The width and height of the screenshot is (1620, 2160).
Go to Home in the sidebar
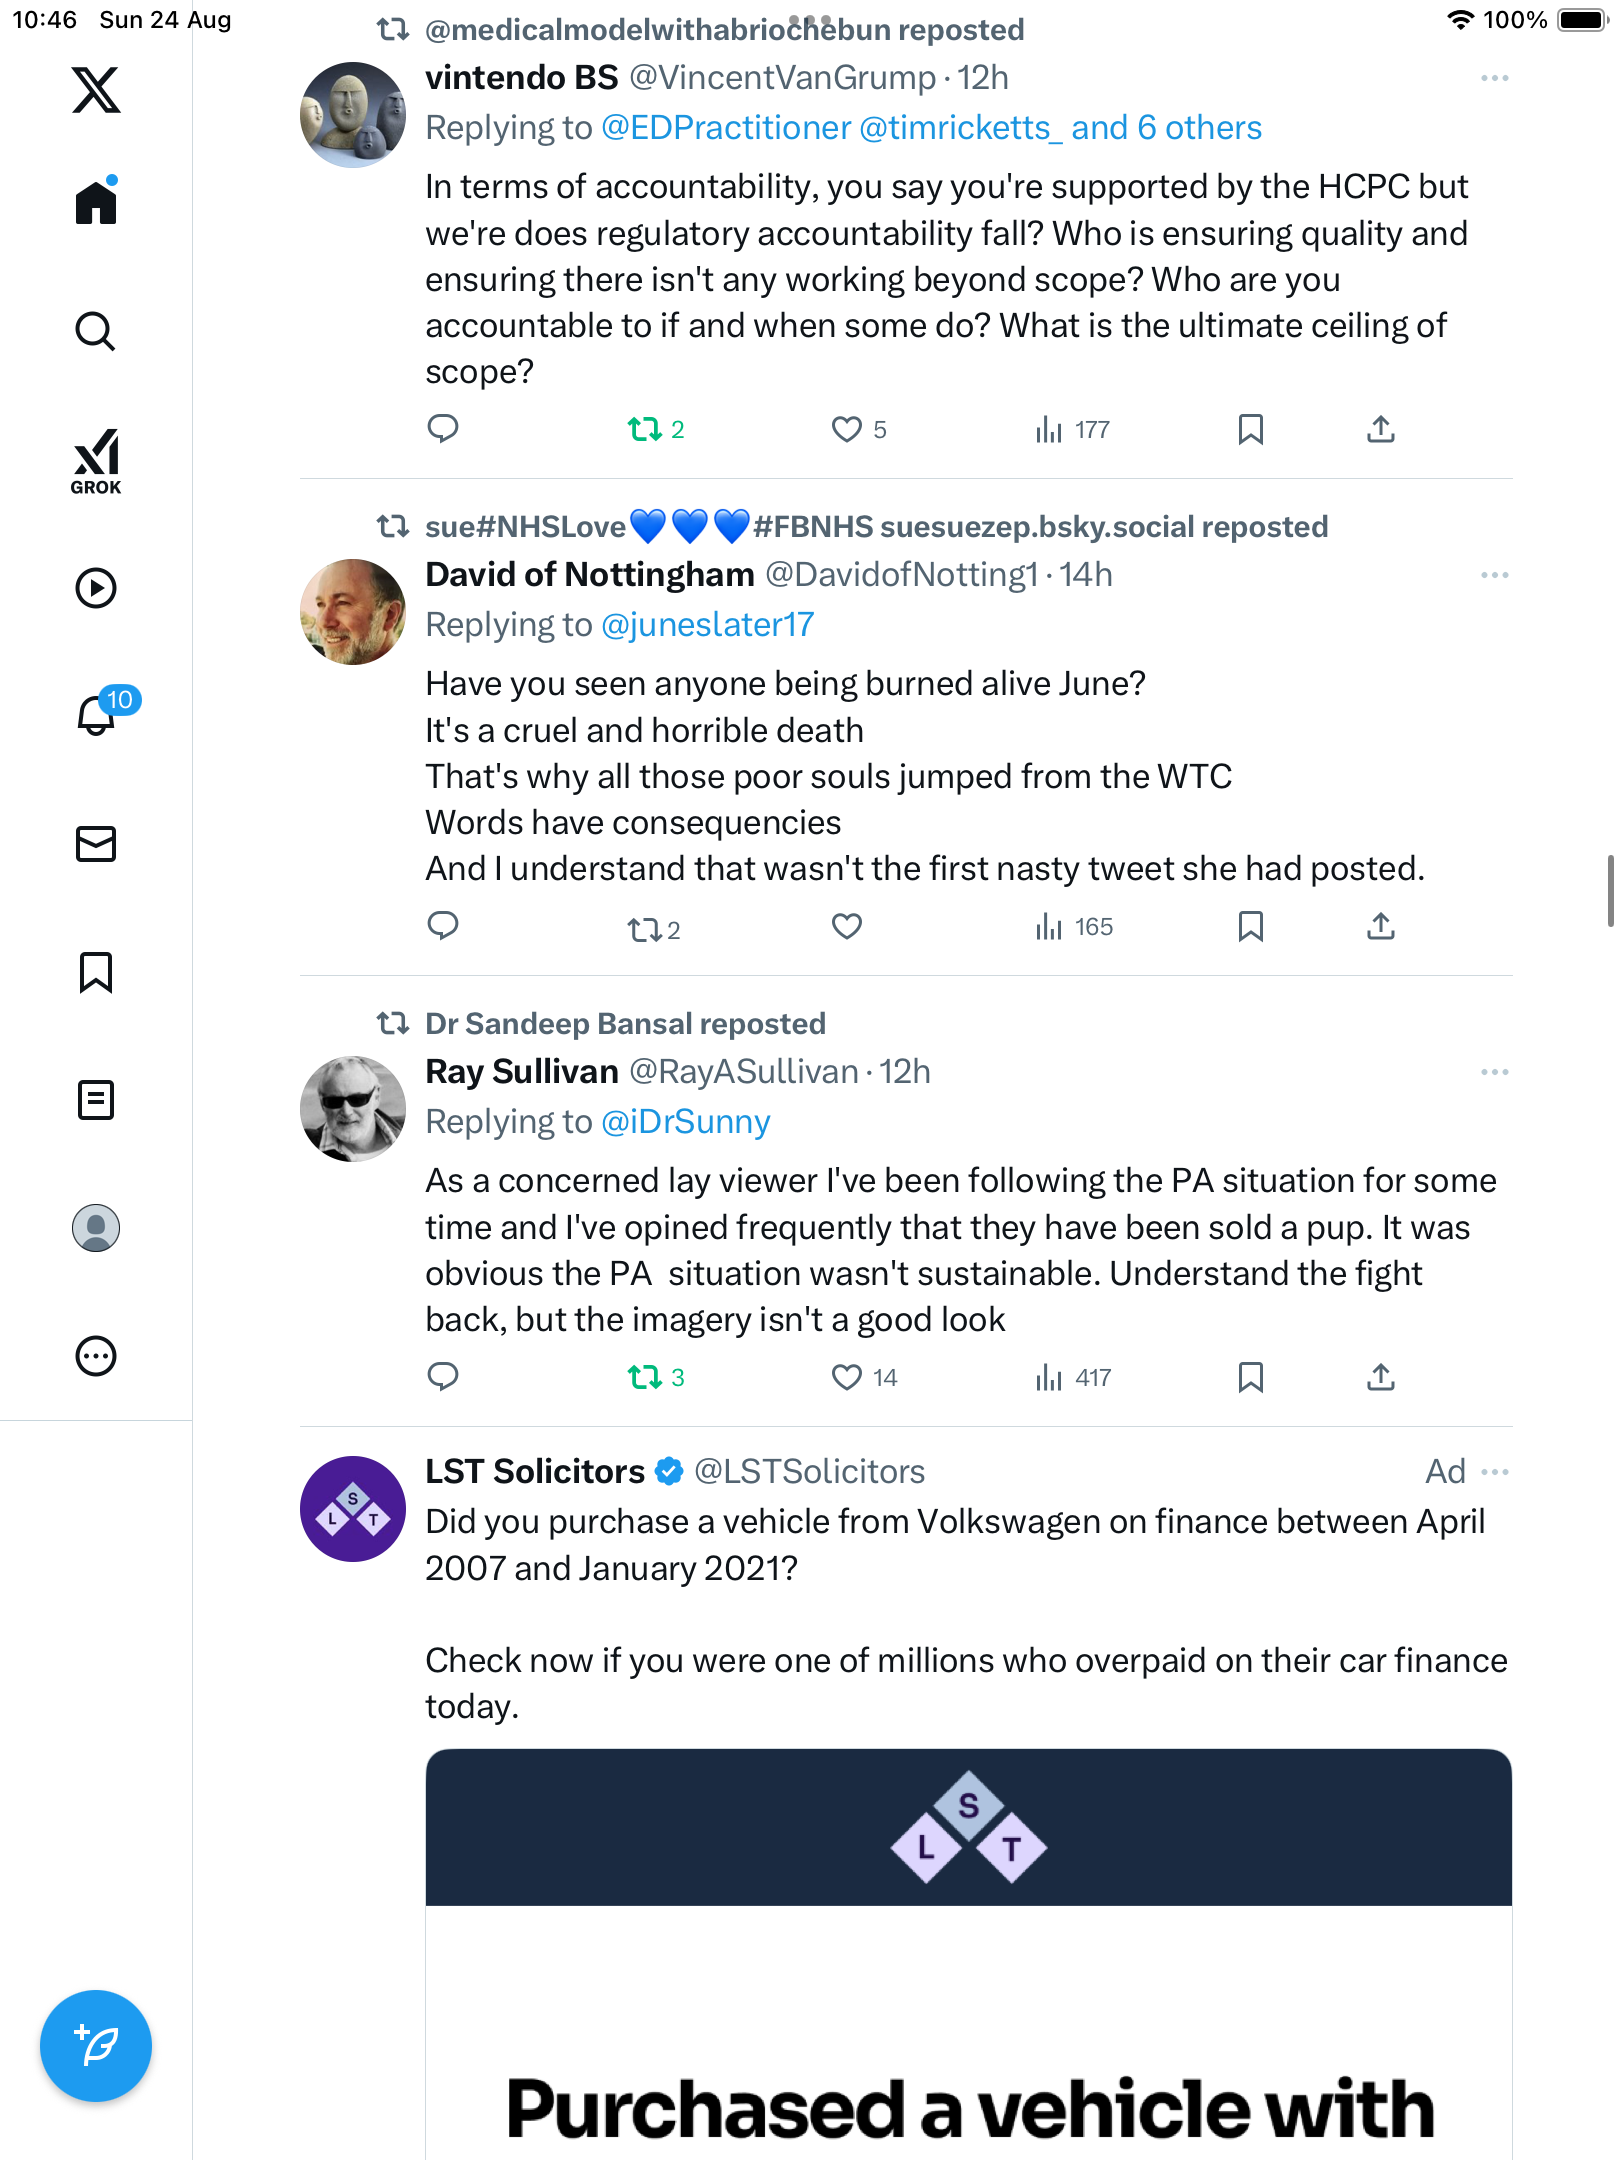click(x=96, y=202)
